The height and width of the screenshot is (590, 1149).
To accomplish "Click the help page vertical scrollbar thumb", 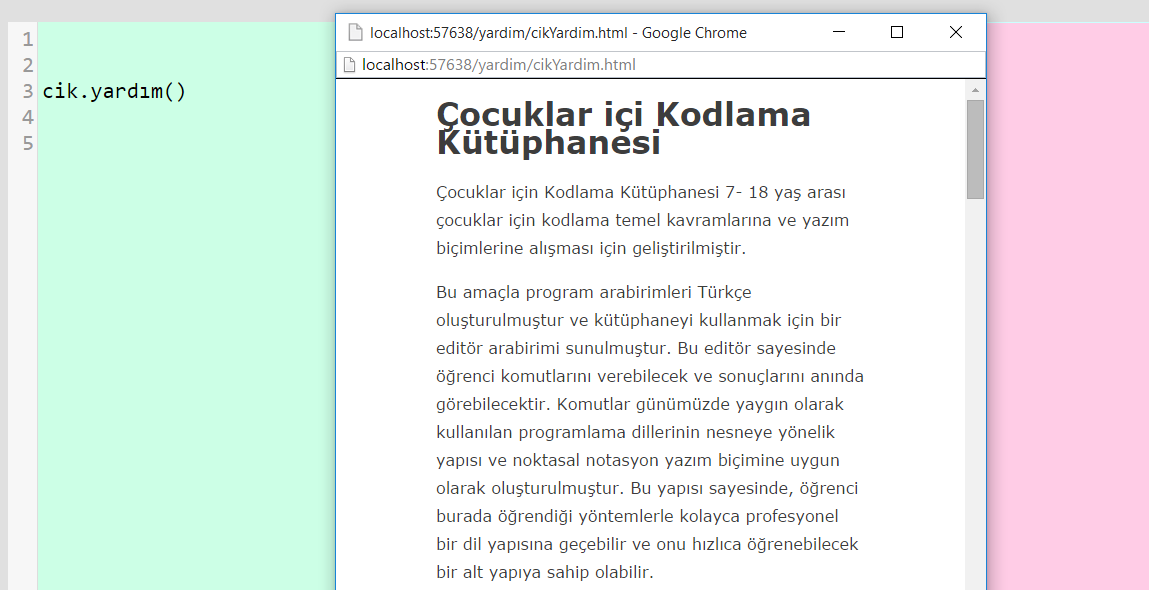I will tap(975, 148).
